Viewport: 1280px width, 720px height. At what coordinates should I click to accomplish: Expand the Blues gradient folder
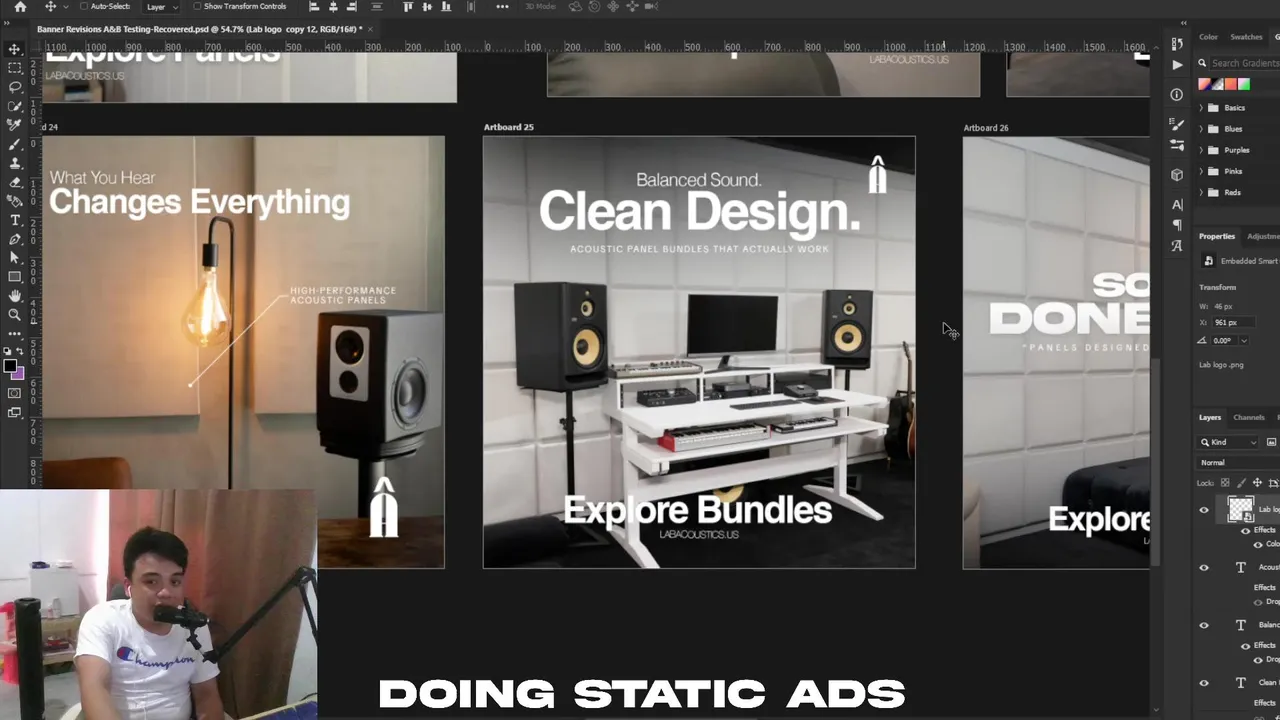[x=1201, y=129]
